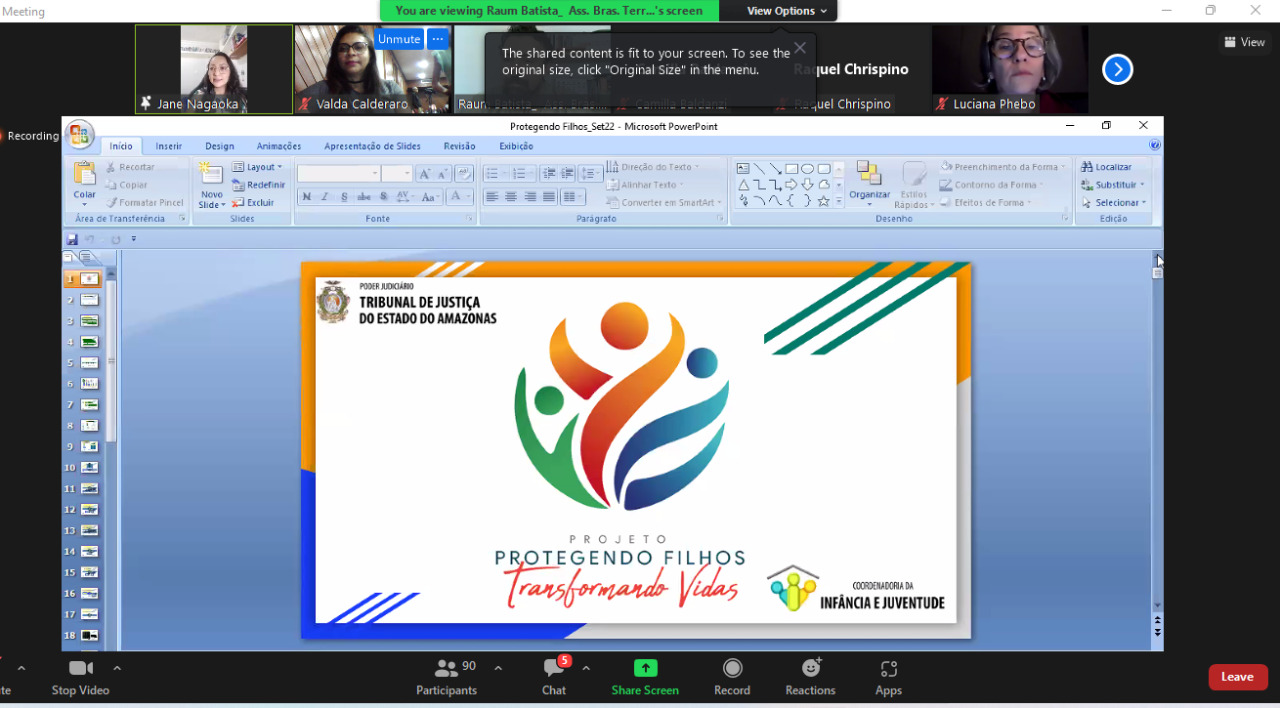The image size is (1280, 708).
Task: Select the text box shape in Desenho gallery
Action: pyautogui.click(x=743, y=169)
